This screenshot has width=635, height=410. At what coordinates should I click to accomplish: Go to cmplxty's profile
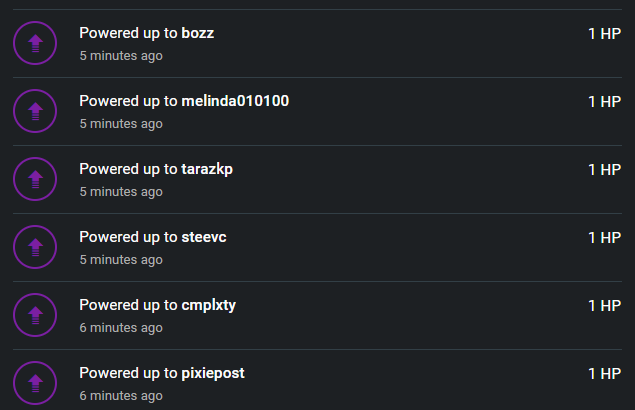click(x=209, y=306)
